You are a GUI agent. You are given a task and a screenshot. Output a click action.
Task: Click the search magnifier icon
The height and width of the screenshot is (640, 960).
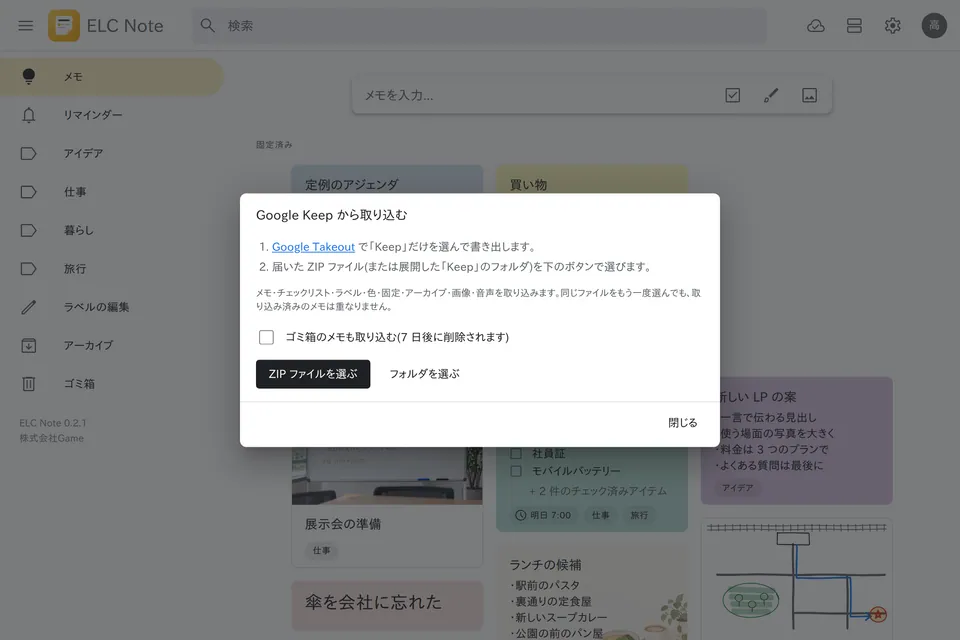[208, 26]
